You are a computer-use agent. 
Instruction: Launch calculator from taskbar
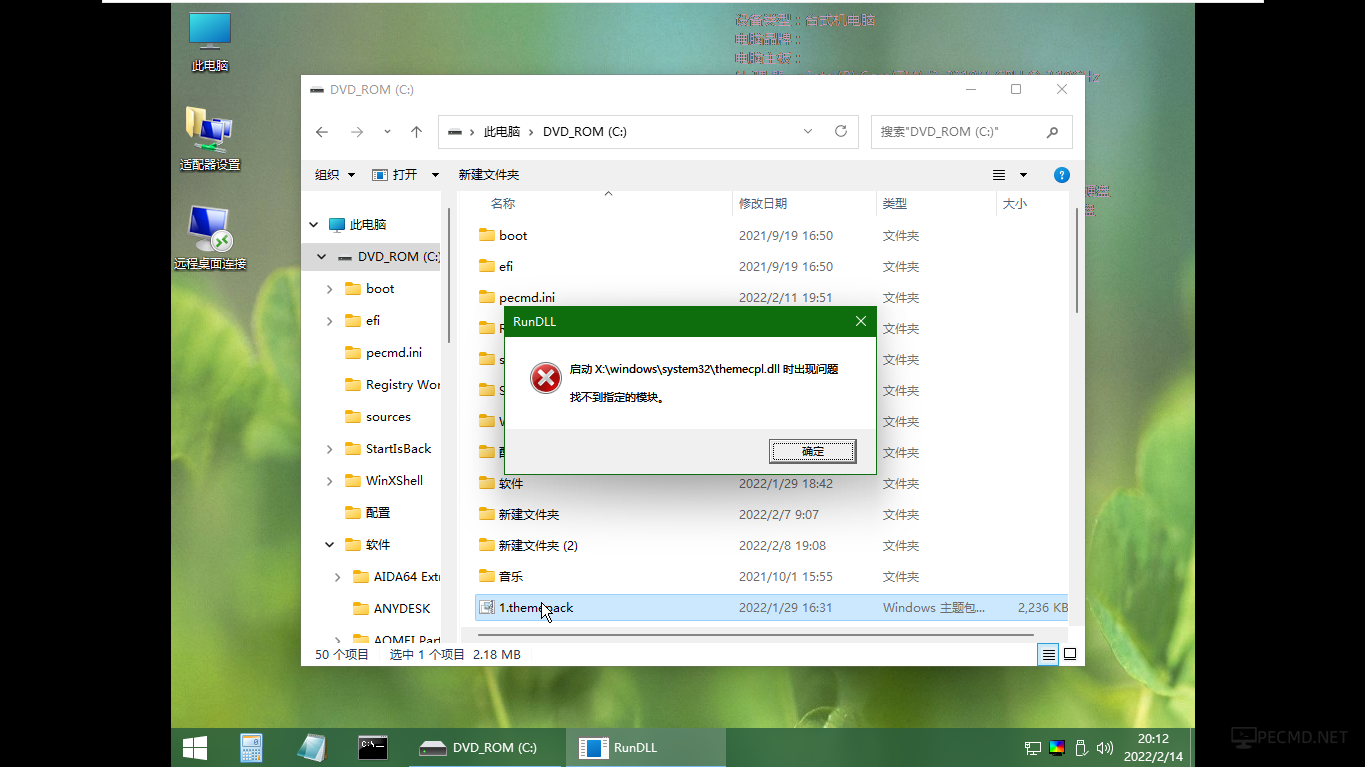click(251, 748)
